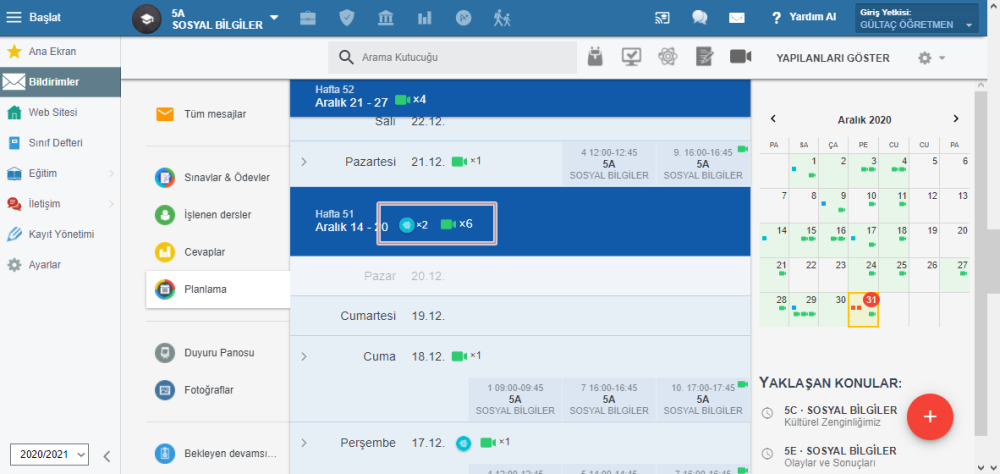Image resolution: width=1000 pixels, height=474 pixels.
Task: Click the green camera icon on Cuma row
Action: (x=459, y=356)
